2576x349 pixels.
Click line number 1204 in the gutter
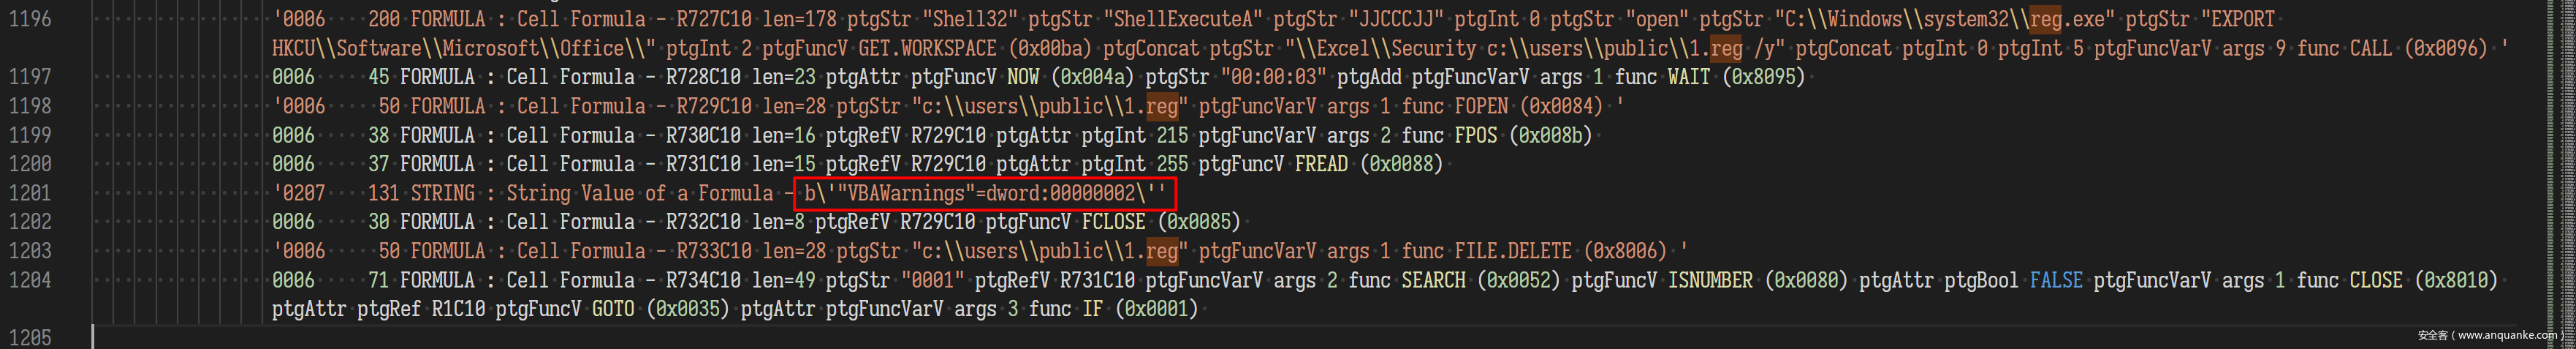click(30, 280)
